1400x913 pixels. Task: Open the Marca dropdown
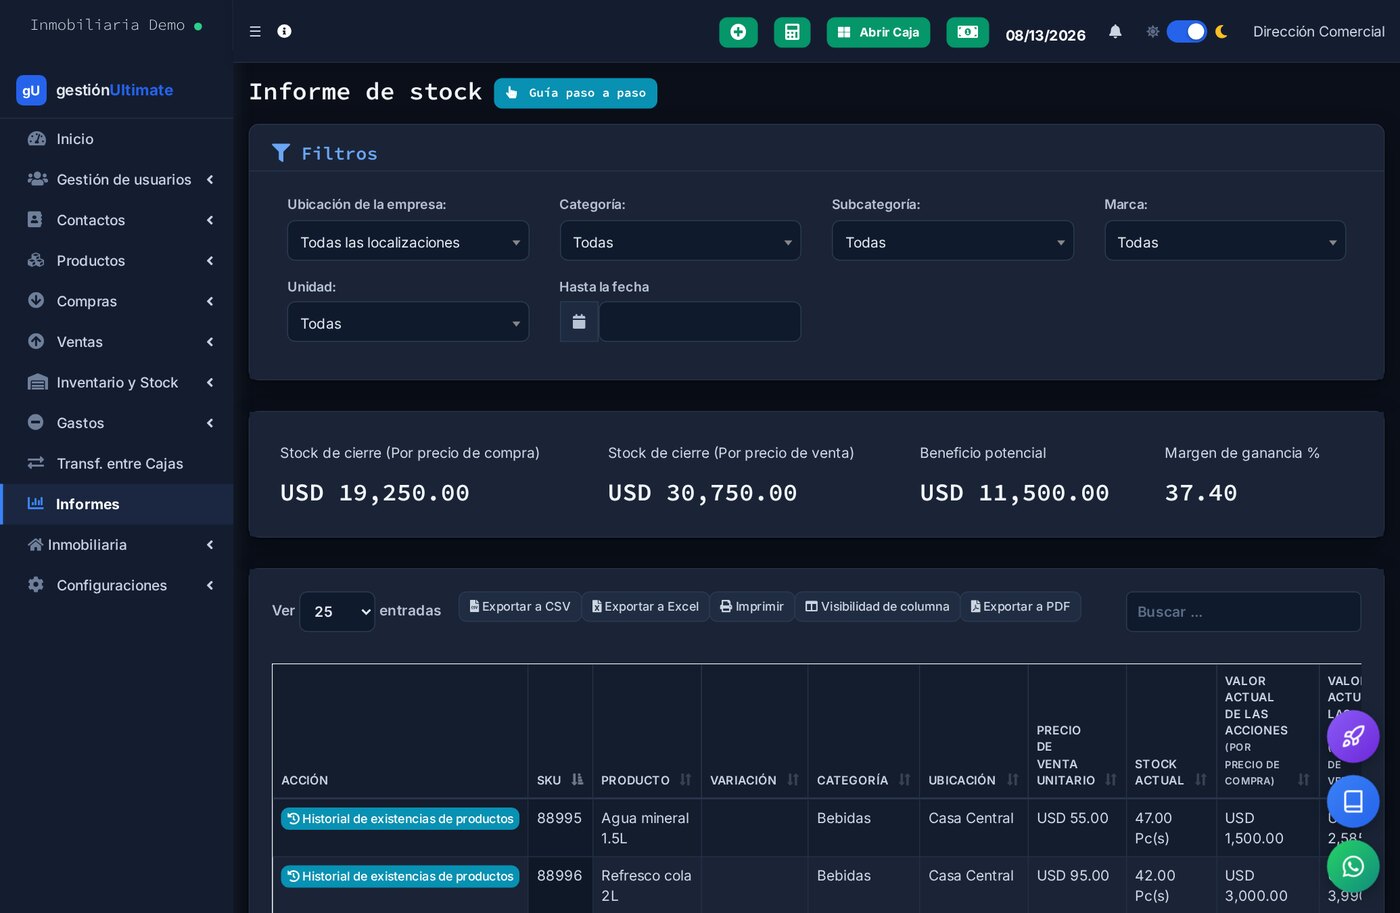pos(1225,241)
